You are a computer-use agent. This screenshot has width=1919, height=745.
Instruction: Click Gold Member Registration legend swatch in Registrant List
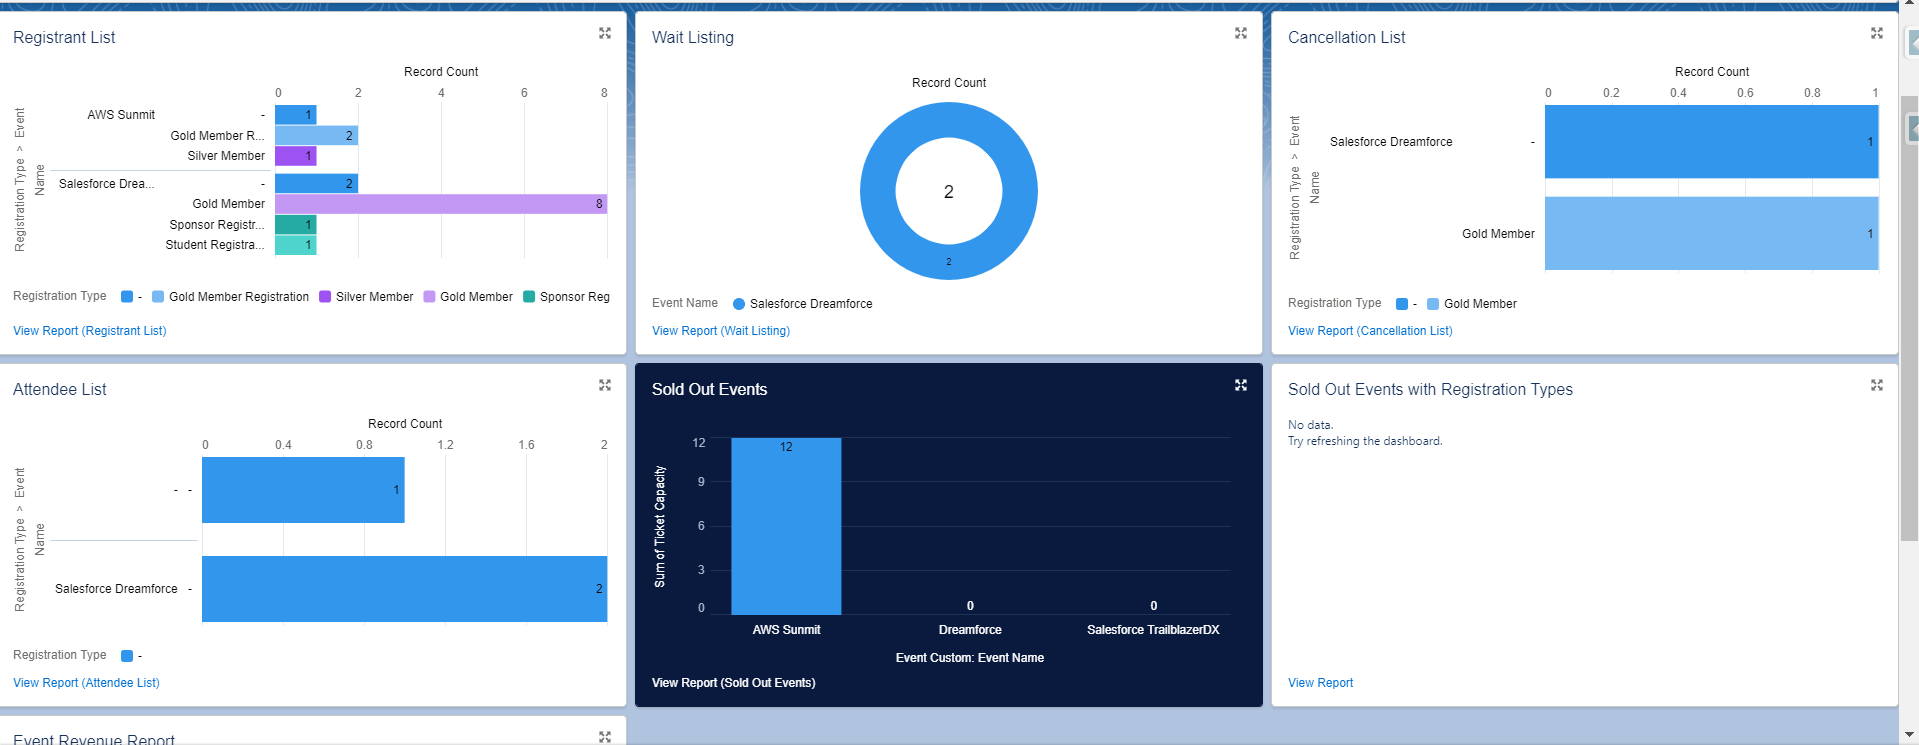point(158,297)
